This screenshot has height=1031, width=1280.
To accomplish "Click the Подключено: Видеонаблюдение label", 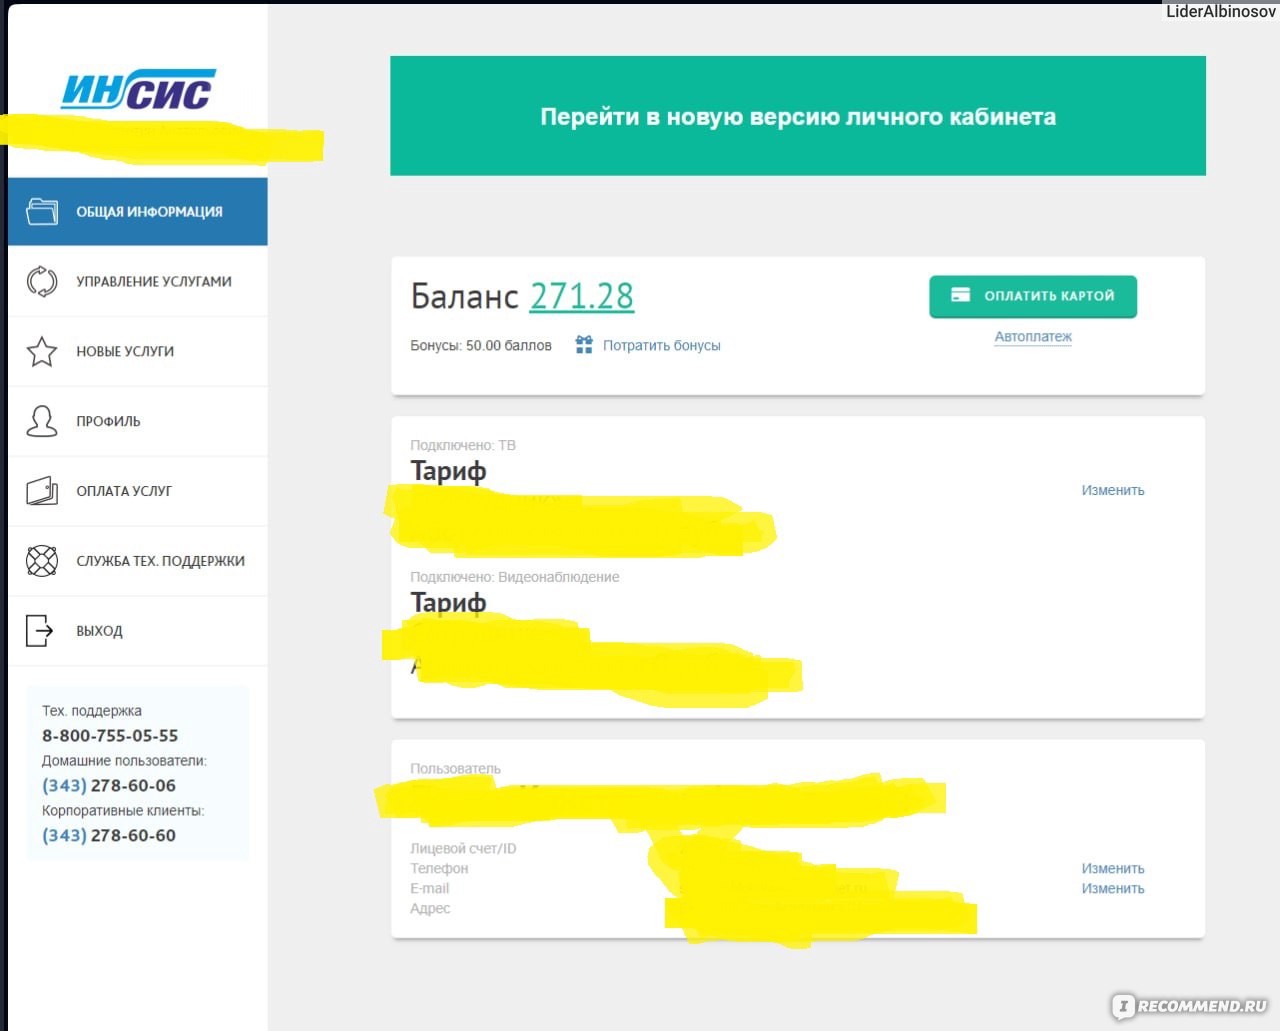I will coord(515,577).
